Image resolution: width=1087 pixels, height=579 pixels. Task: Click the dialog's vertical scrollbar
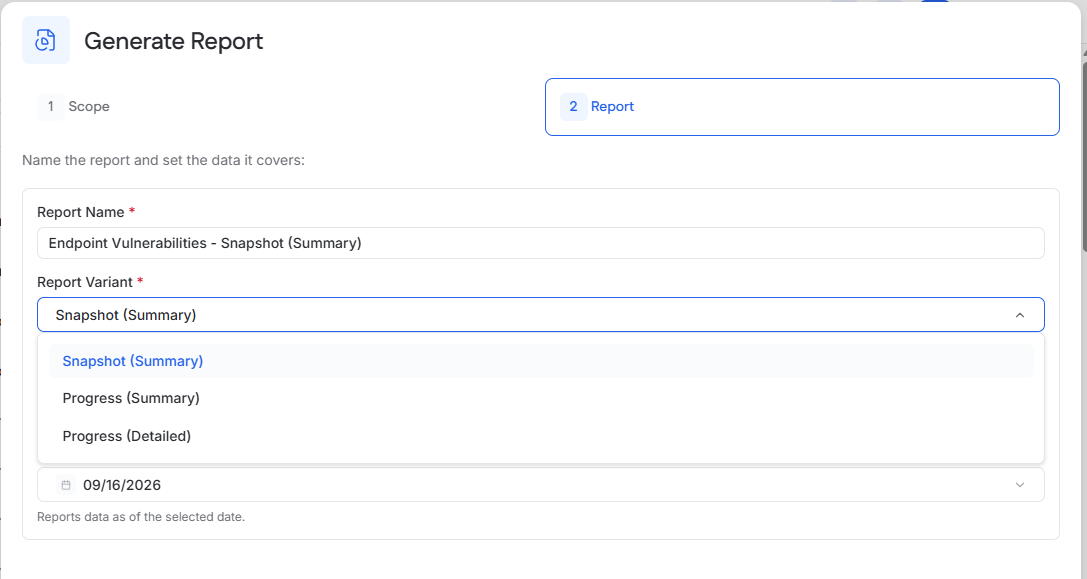click(1084, 156)
